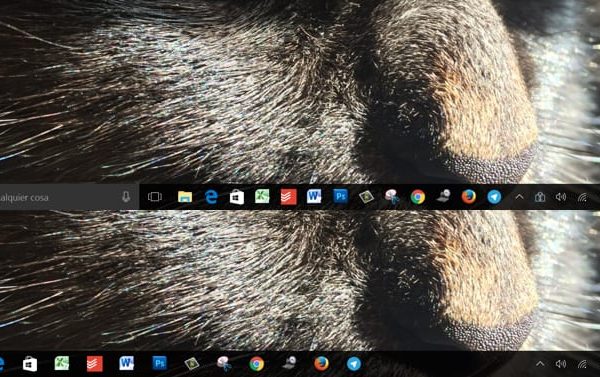
Task: Open volume control in upper taskbar
Action: coord(561,197)
